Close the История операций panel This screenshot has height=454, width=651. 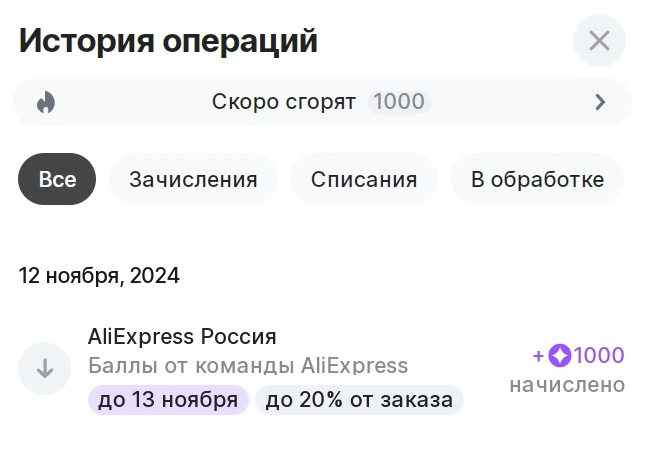pyautogui.click(x=599, y=41)
